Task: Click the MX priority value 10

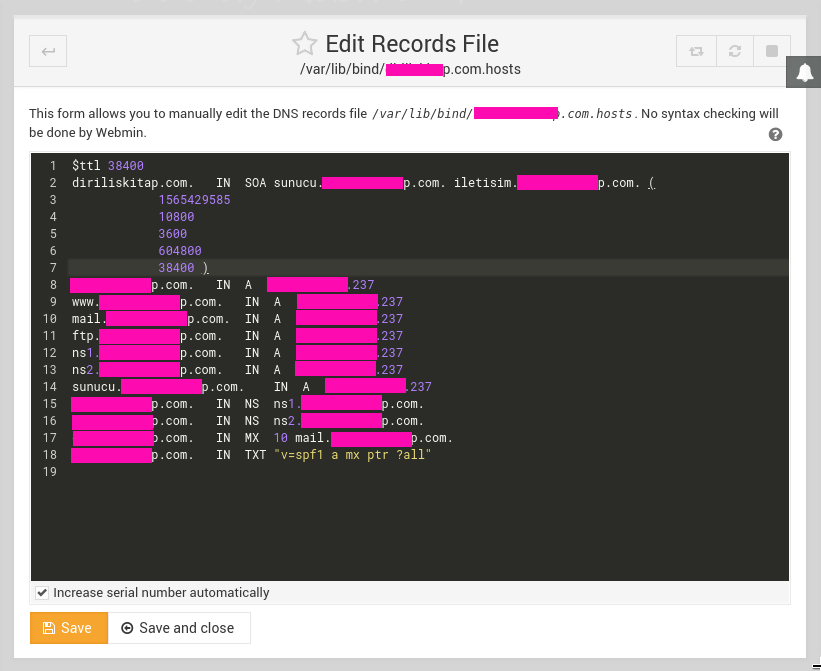Action: coord(280,437)
